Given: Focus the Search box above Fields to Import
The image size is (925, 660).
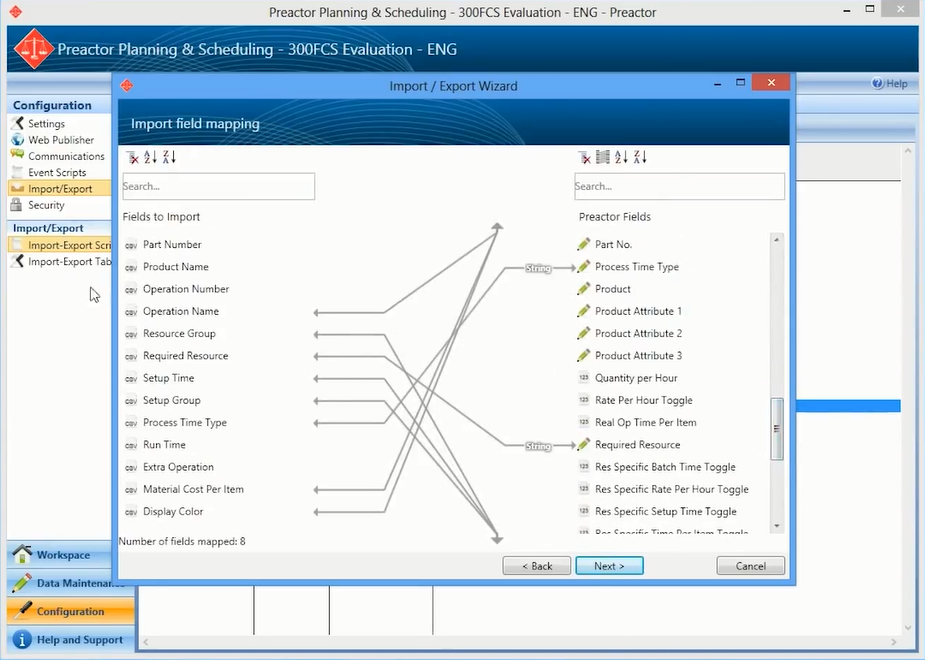Looking at the screenshot, I should pos(218,186).
